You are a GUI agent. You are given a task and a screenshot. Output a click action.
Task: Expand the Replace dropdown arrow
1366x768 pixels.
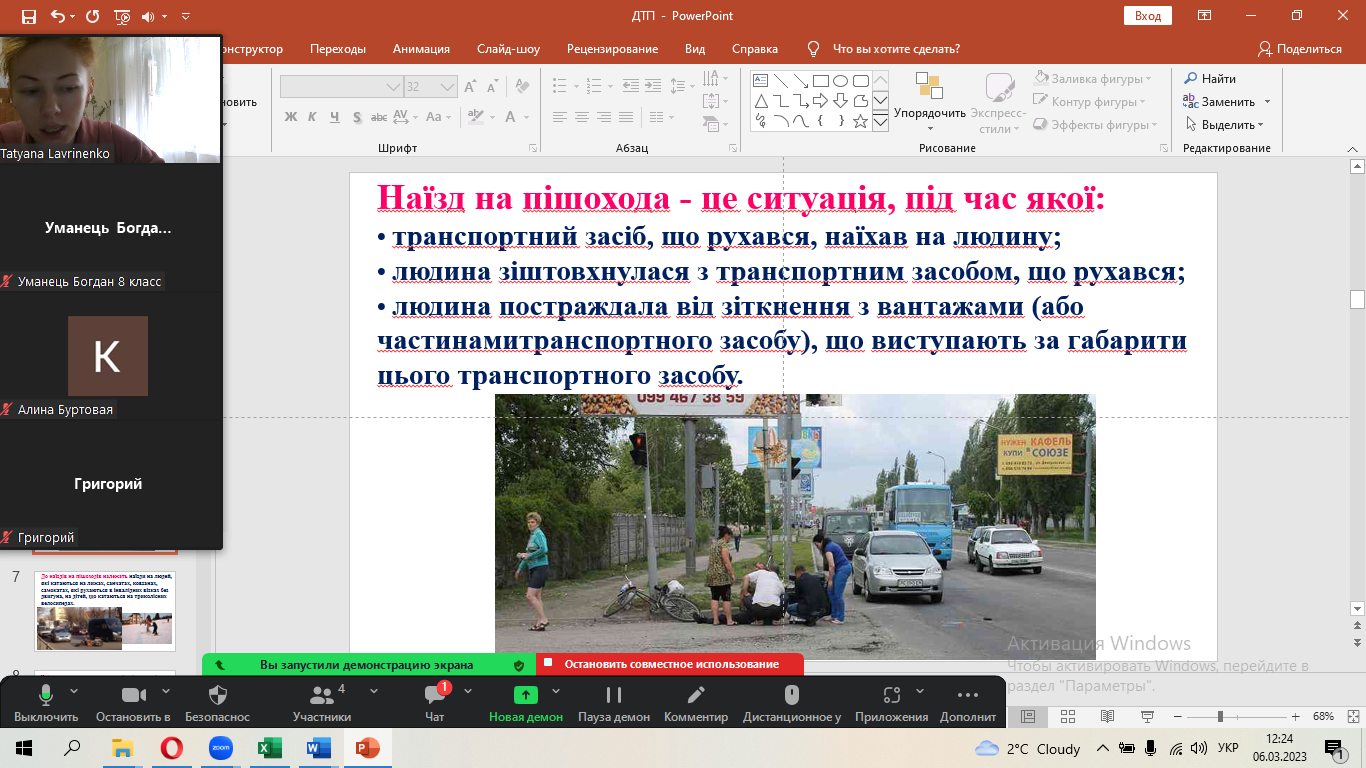click(x=1267, y=102)
